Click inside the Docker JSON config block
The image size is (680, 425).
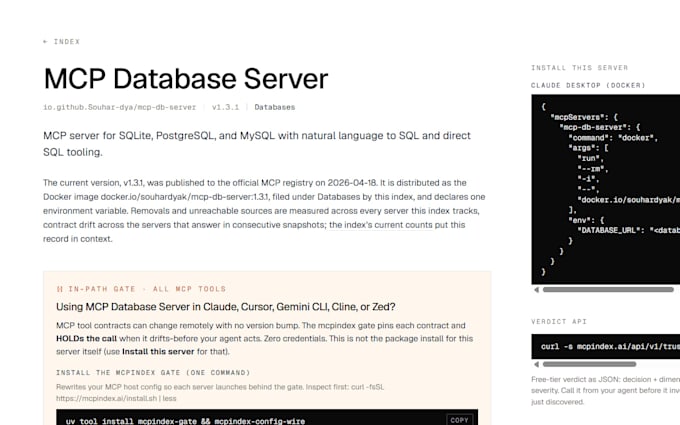[x=606, y=189]
